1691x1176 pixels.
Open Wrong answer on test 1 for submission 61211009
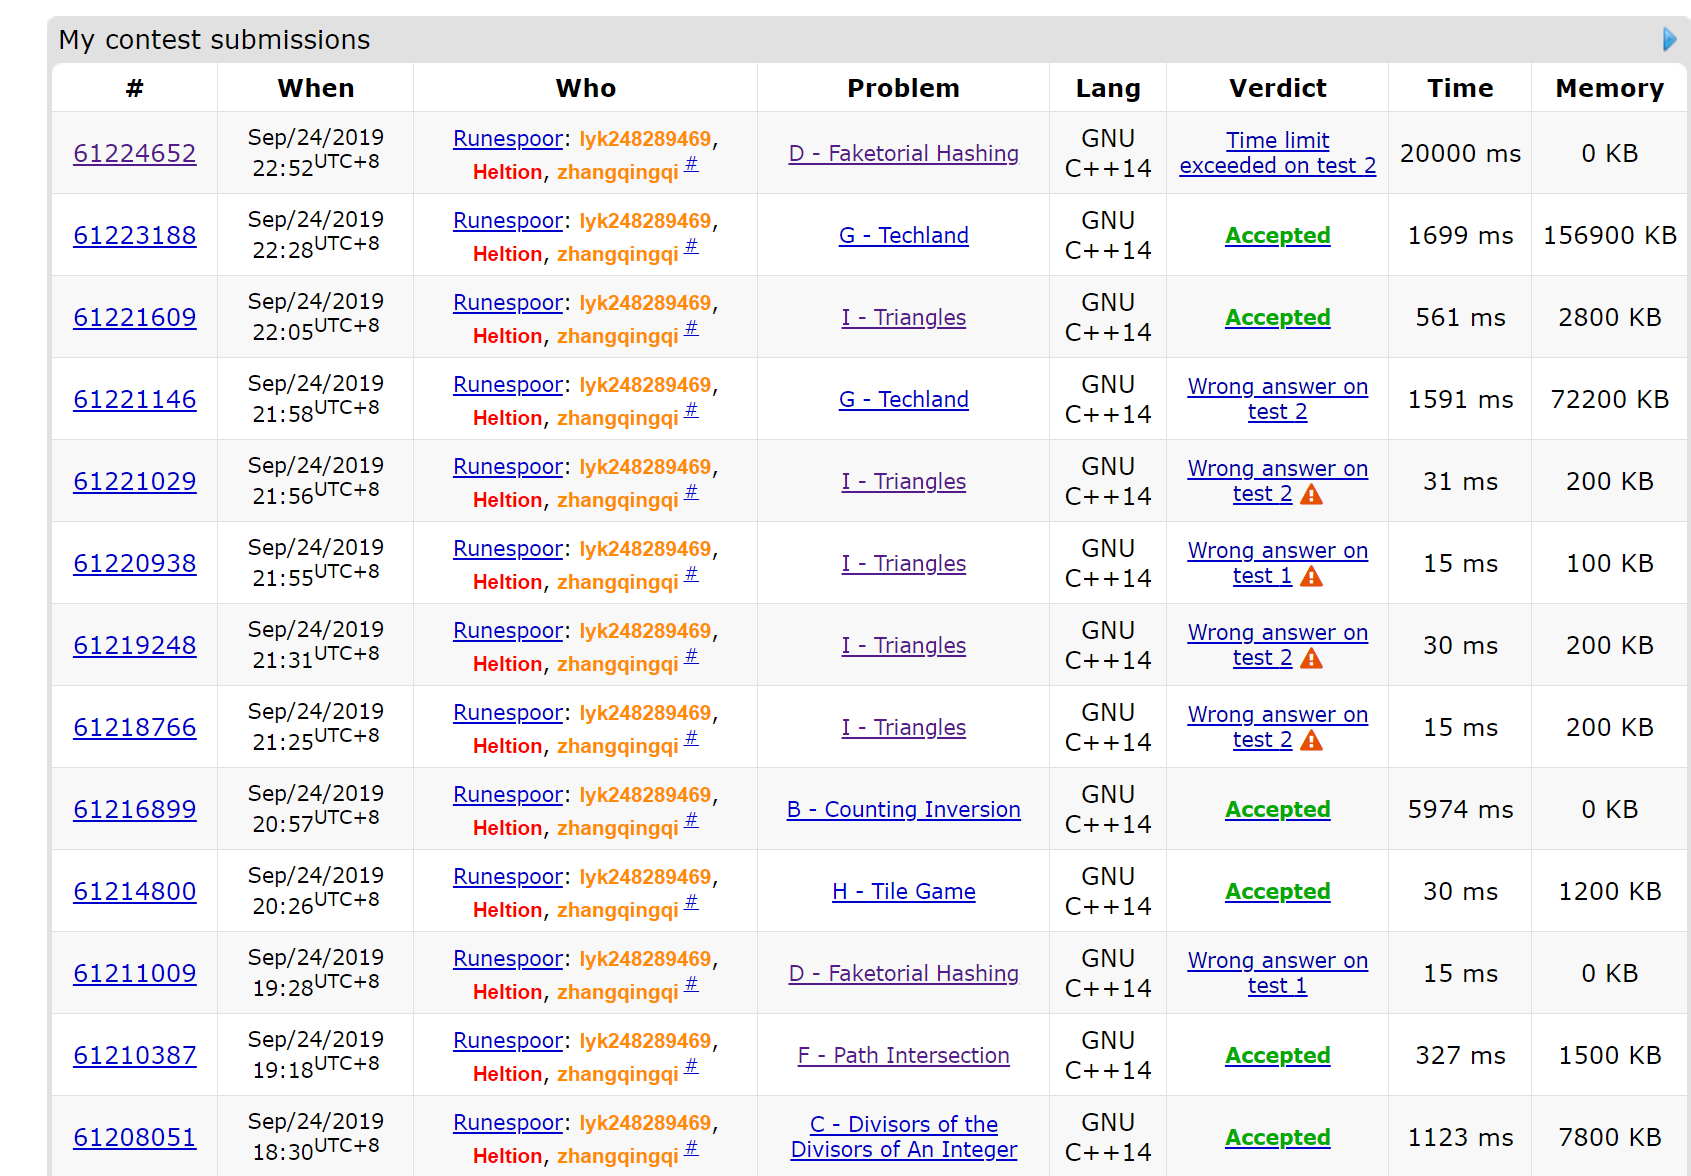(1277, 973)
